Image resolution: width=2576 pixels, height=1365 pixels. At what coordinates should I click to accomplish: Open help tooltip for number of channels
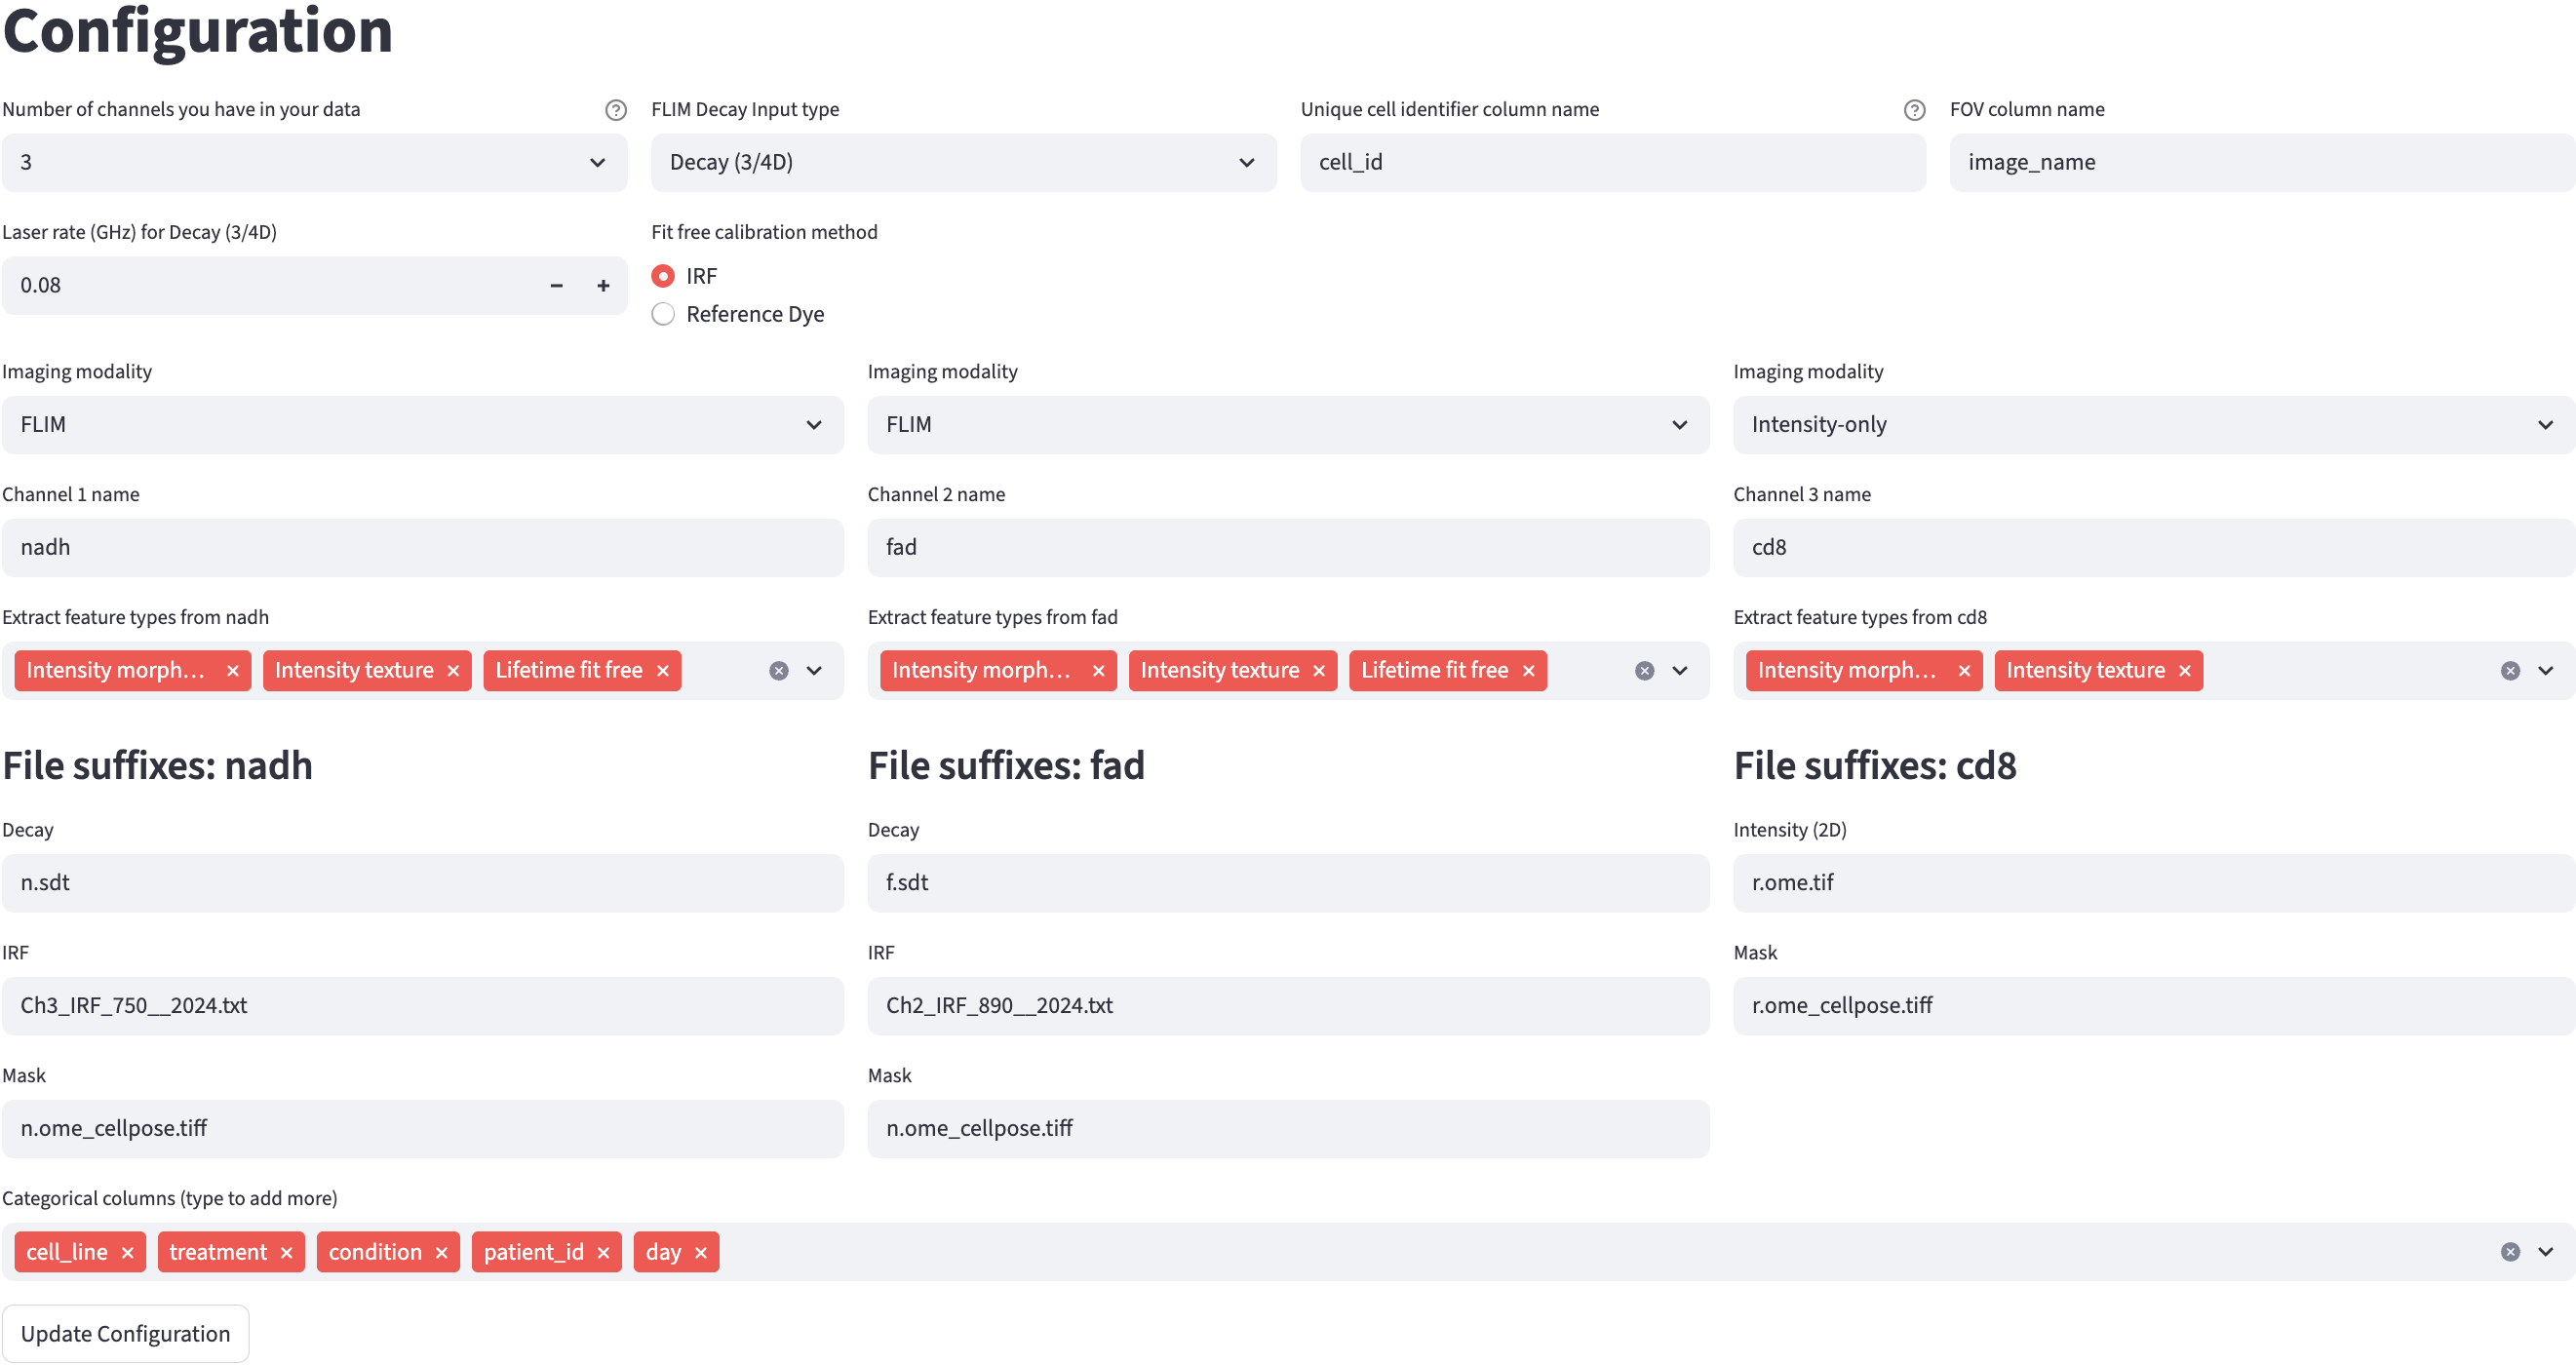click(616, 110)
